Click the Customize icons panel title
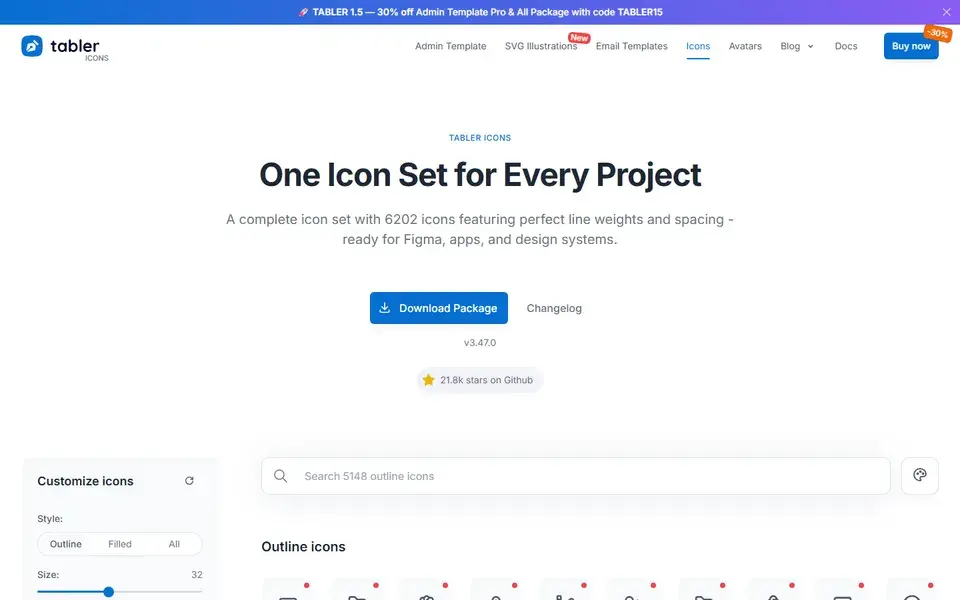The width and height of the screenshot is (960, 600). click(85, 481)
